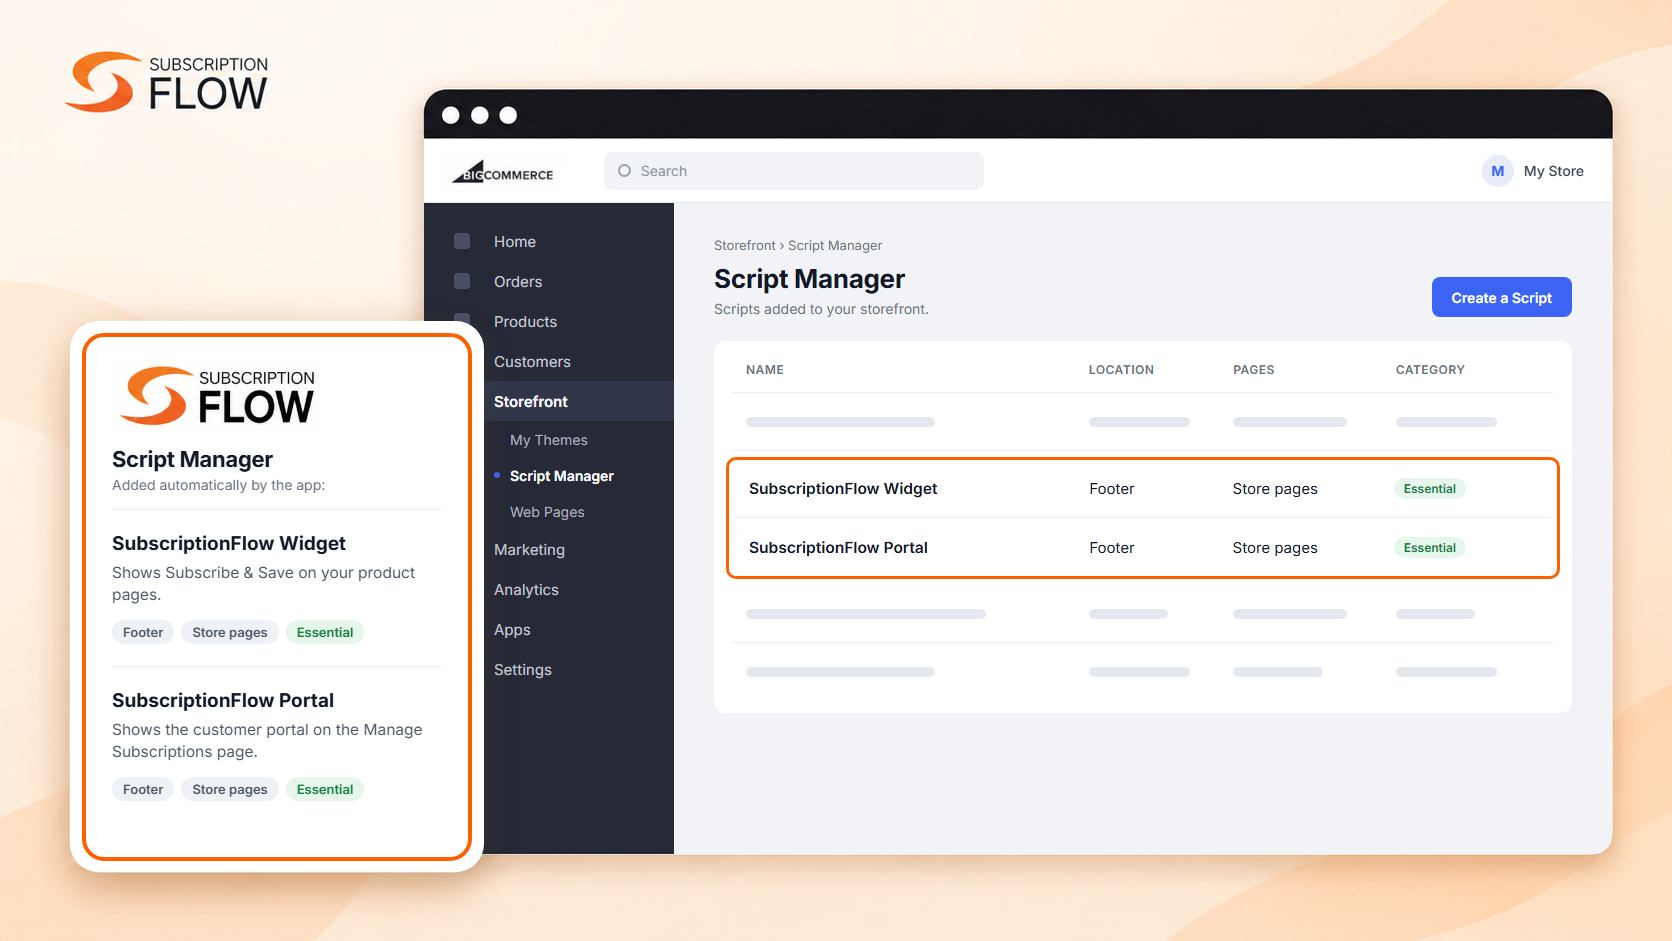Sort by the PAGES column header

(x=1253, y=370)
